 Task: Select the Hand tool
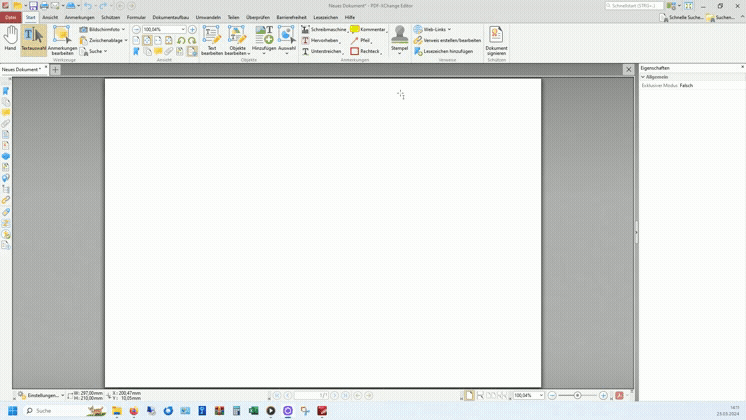pos(10,38)
